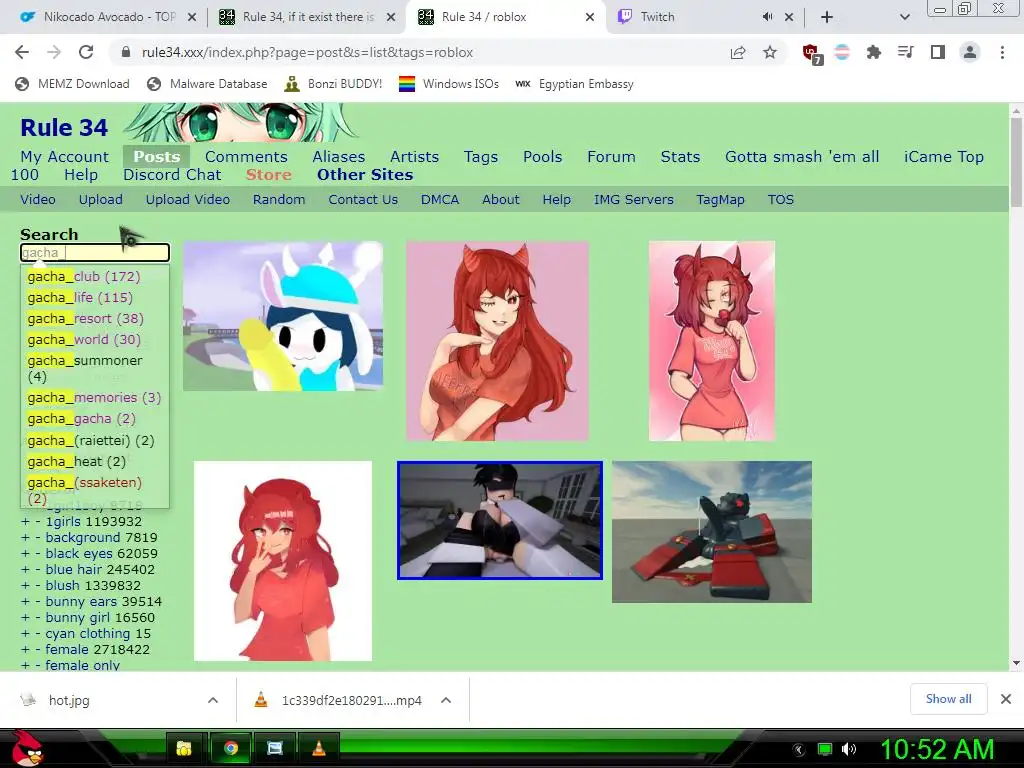This screenshot has width=1024, height=768.
Task: Open the Store link
Action: click(x=268, y=175)
